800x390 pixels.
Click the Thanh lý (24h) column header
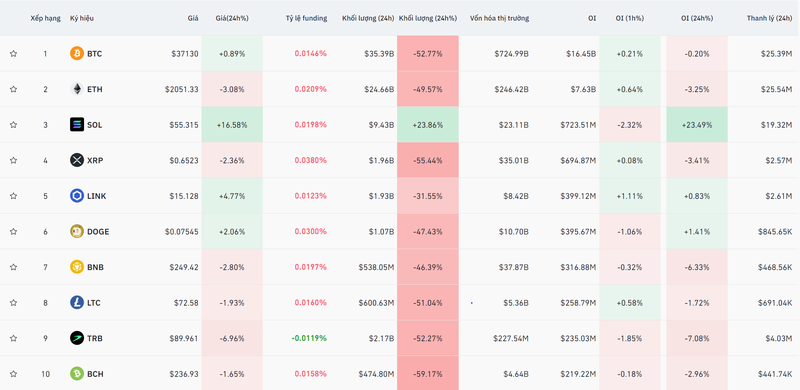[x=769, y=18]
